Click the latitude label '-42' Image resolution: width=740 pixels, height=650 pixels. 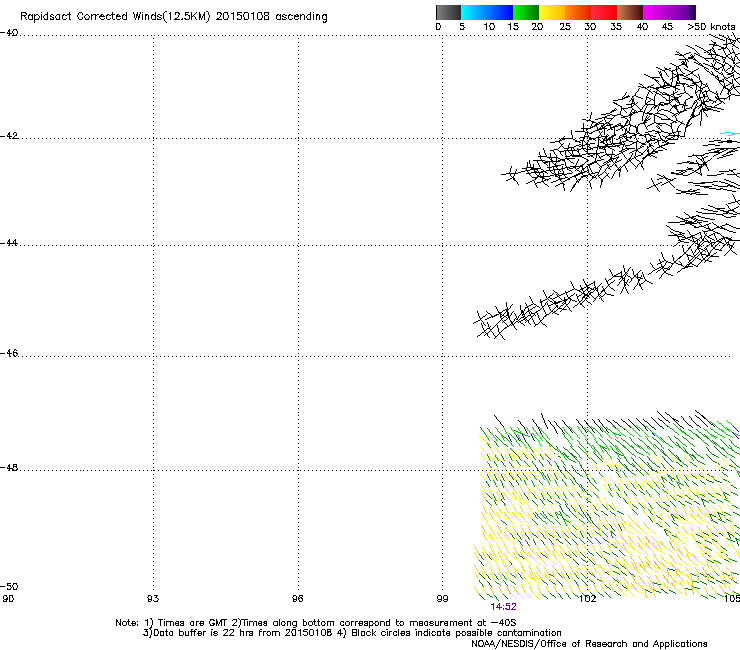pyautogui.click(x=9, y=135)
